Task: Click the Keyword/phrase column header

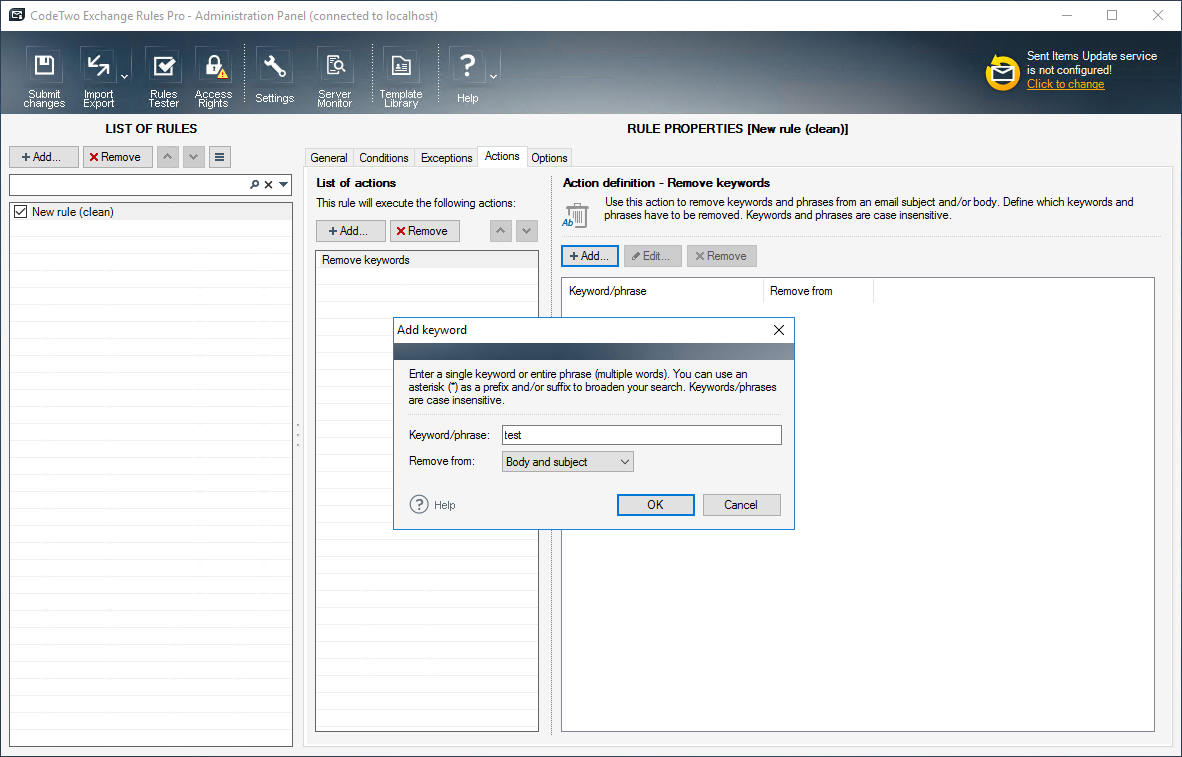Action: tap(663, 291)
